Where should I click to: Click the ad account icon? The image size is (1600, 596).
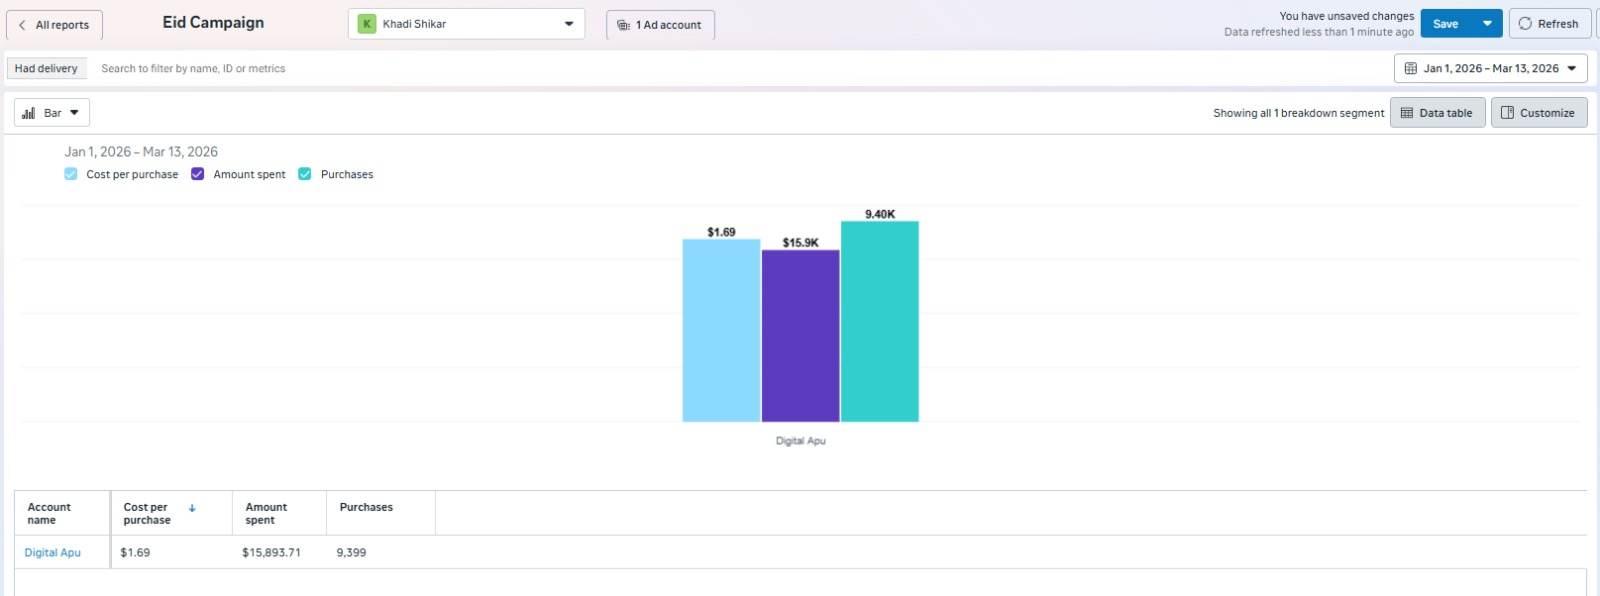623,25
